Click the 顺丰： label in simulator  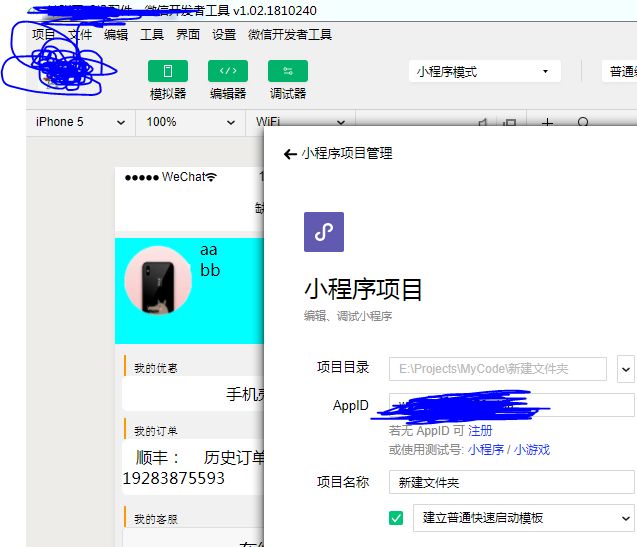tap(158, 458)
